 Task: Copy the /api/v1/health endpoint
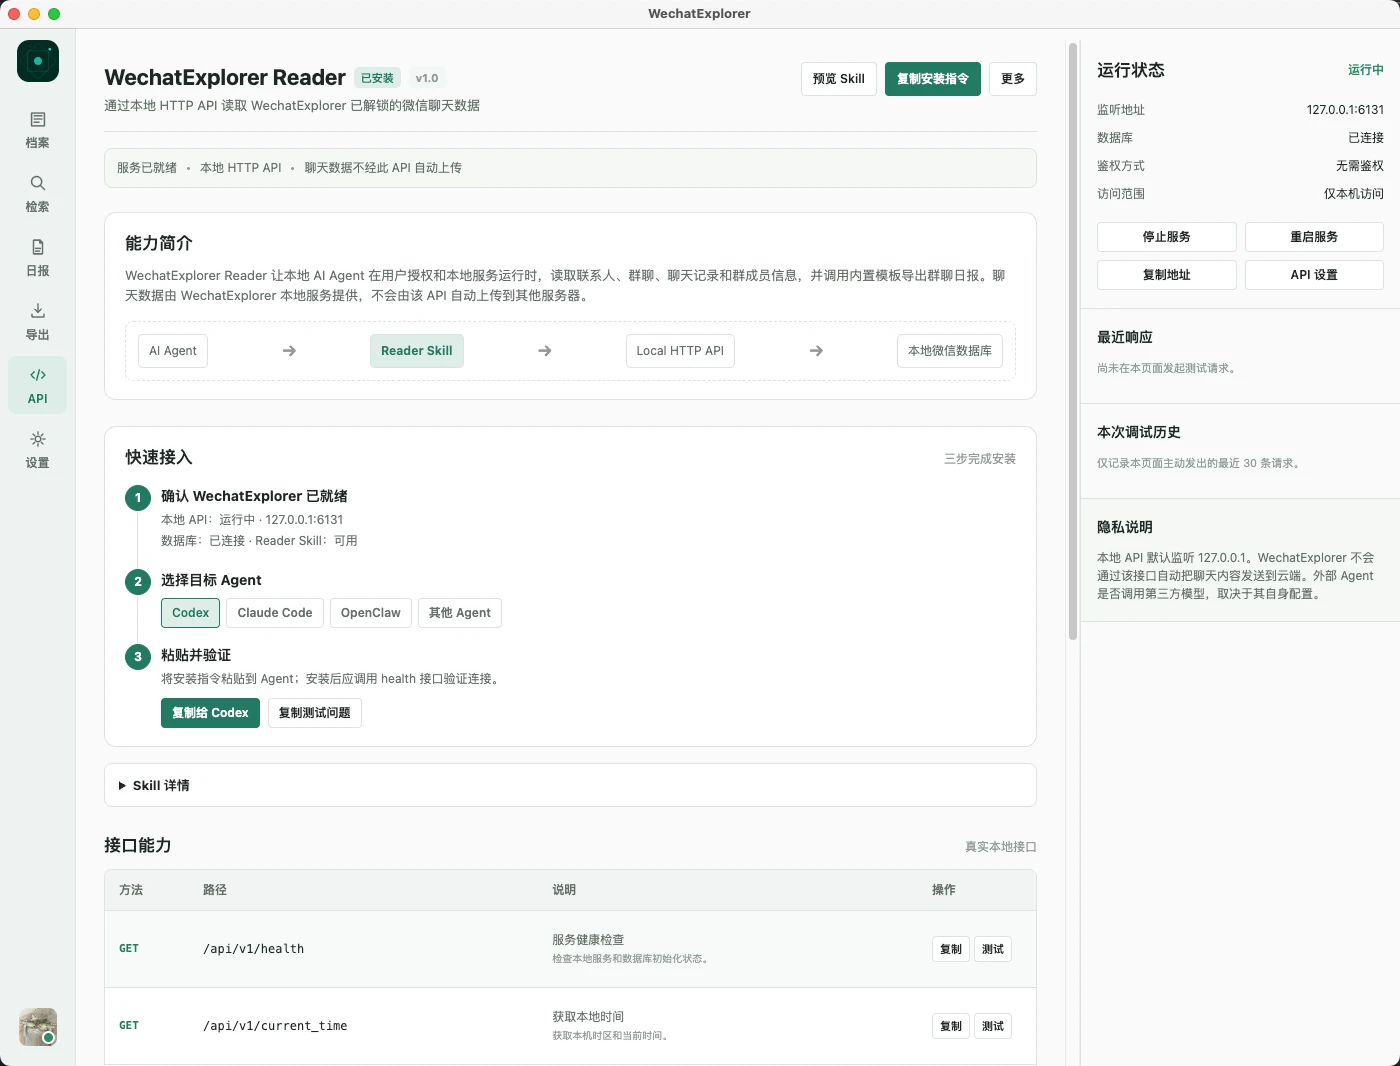(x=951, y=949)
